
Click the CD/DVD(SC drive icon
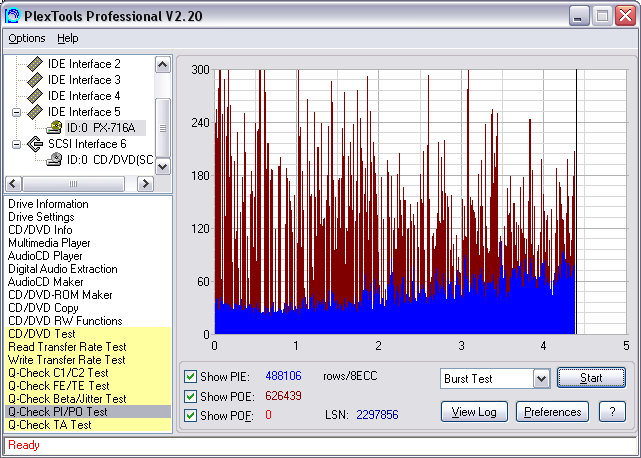pos(54,159)
